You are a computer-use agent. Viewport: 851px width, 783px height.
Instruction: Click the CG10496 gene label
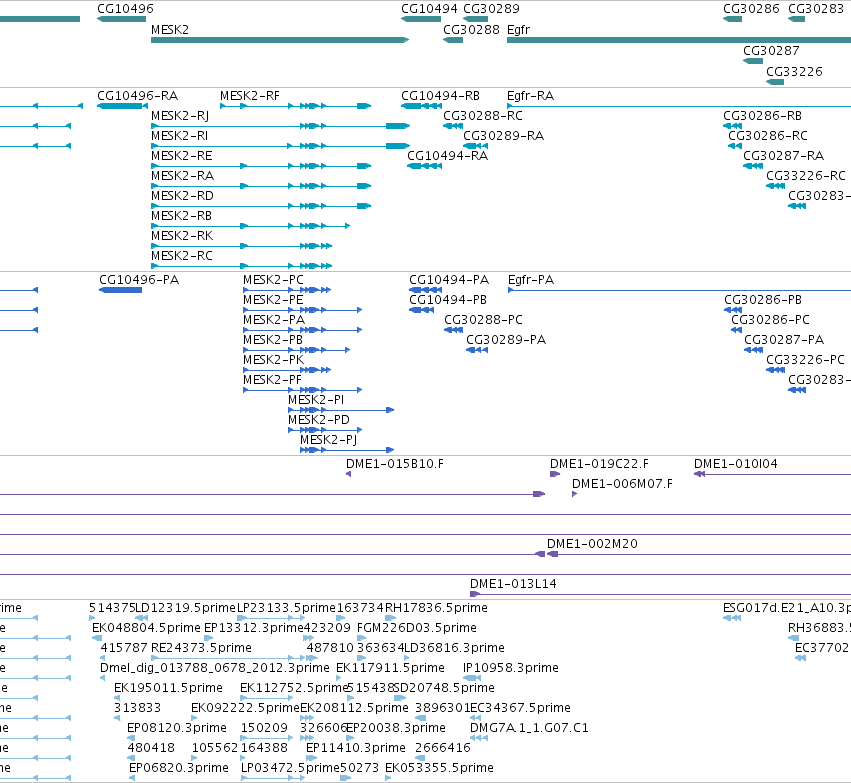coord(125,9)
